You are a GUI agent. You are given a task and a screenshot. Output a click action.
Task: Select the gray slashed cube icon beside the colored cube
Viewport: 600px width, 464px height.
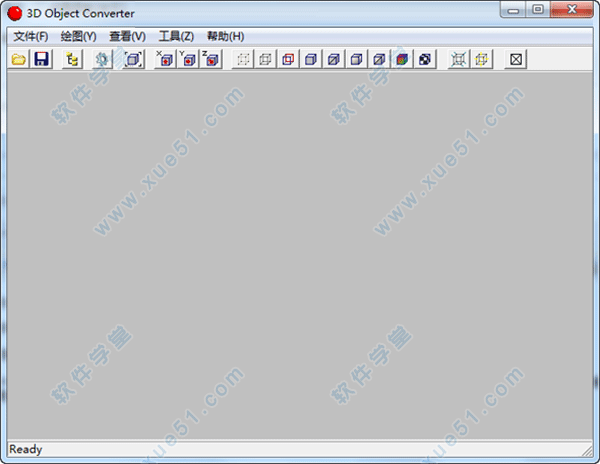(379, 59)
